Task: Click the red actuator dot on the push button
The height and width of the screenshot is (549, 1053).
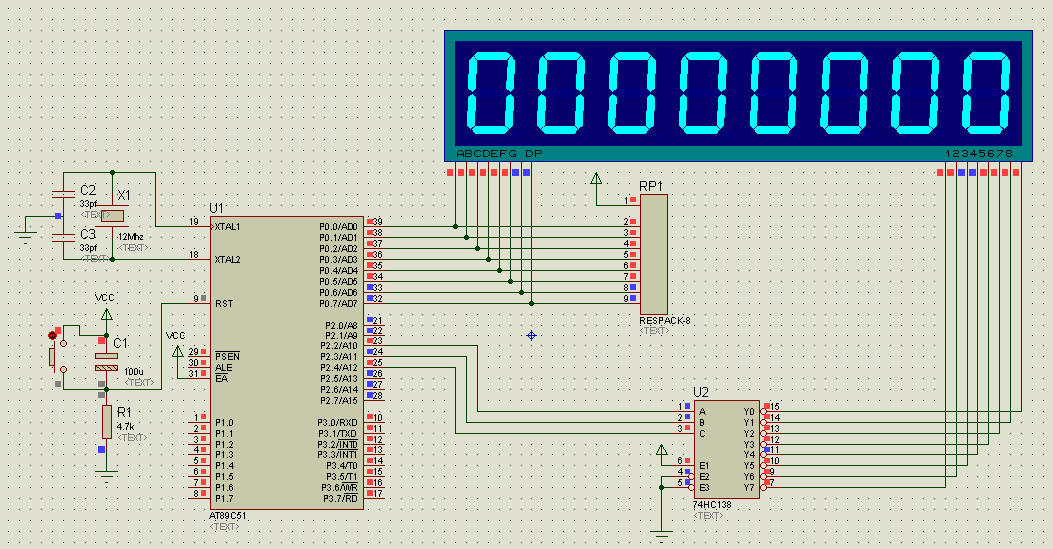Action: click(52, 335)
